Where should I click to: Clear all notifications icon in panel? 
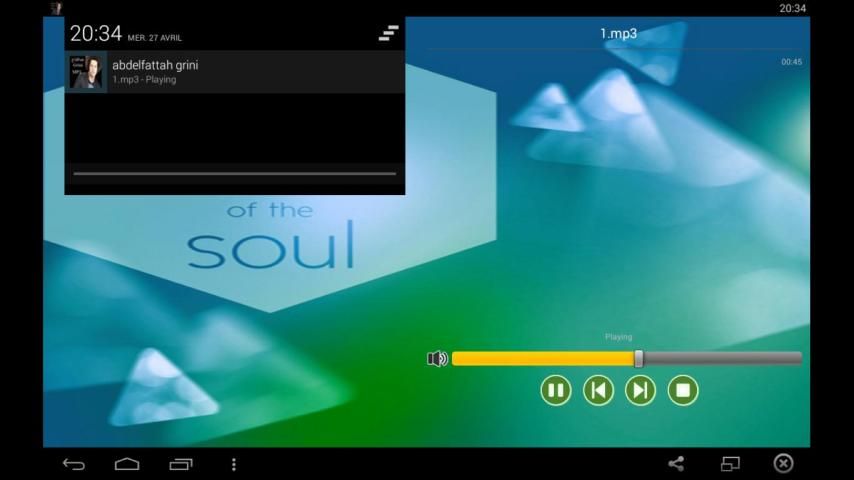coord(388,33)
